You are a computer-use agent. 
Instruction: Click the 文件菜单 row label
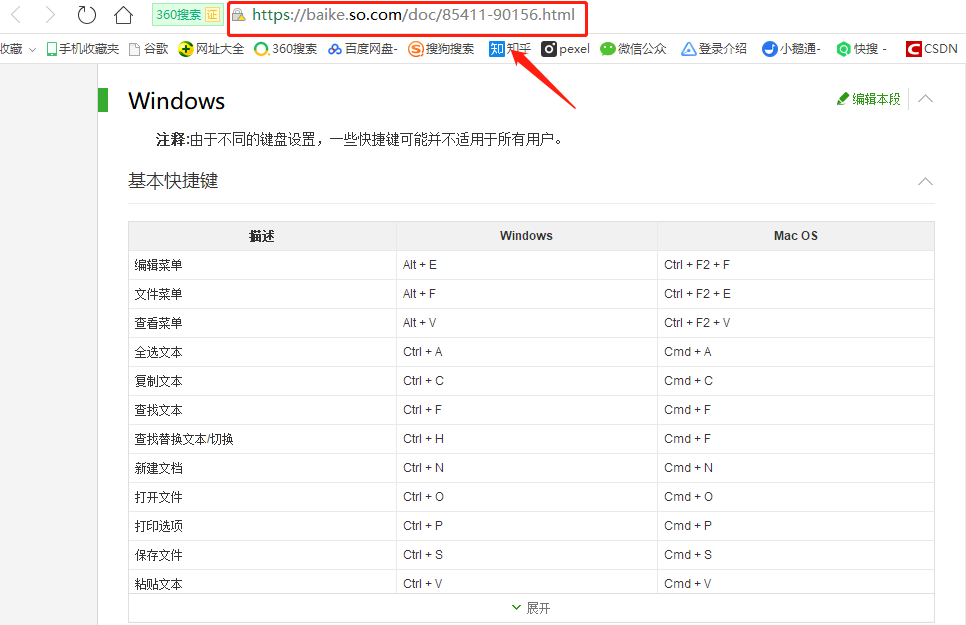click(x=158, y=294)
